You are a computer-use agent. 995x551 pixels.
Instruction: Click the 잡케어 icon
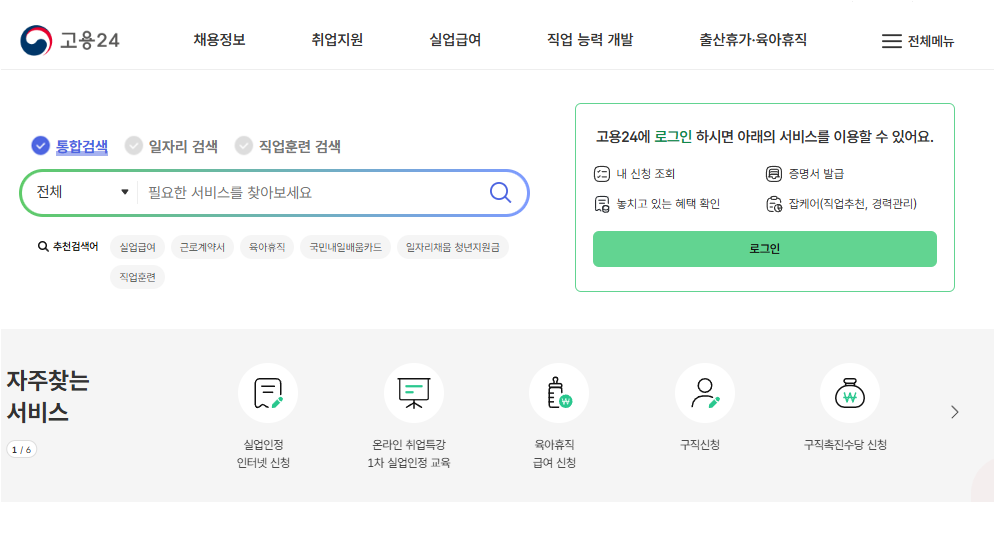coord(774,204)
